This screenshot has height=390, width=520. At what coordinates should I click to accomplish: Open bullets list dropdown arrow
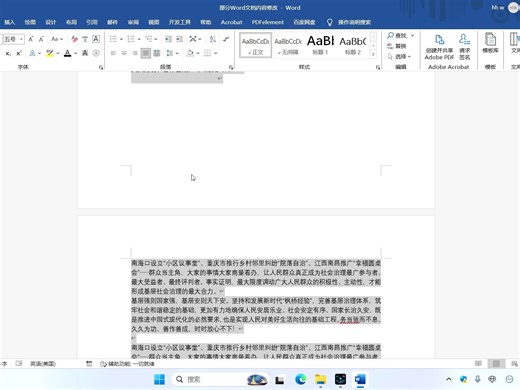(x=121, y=39)
